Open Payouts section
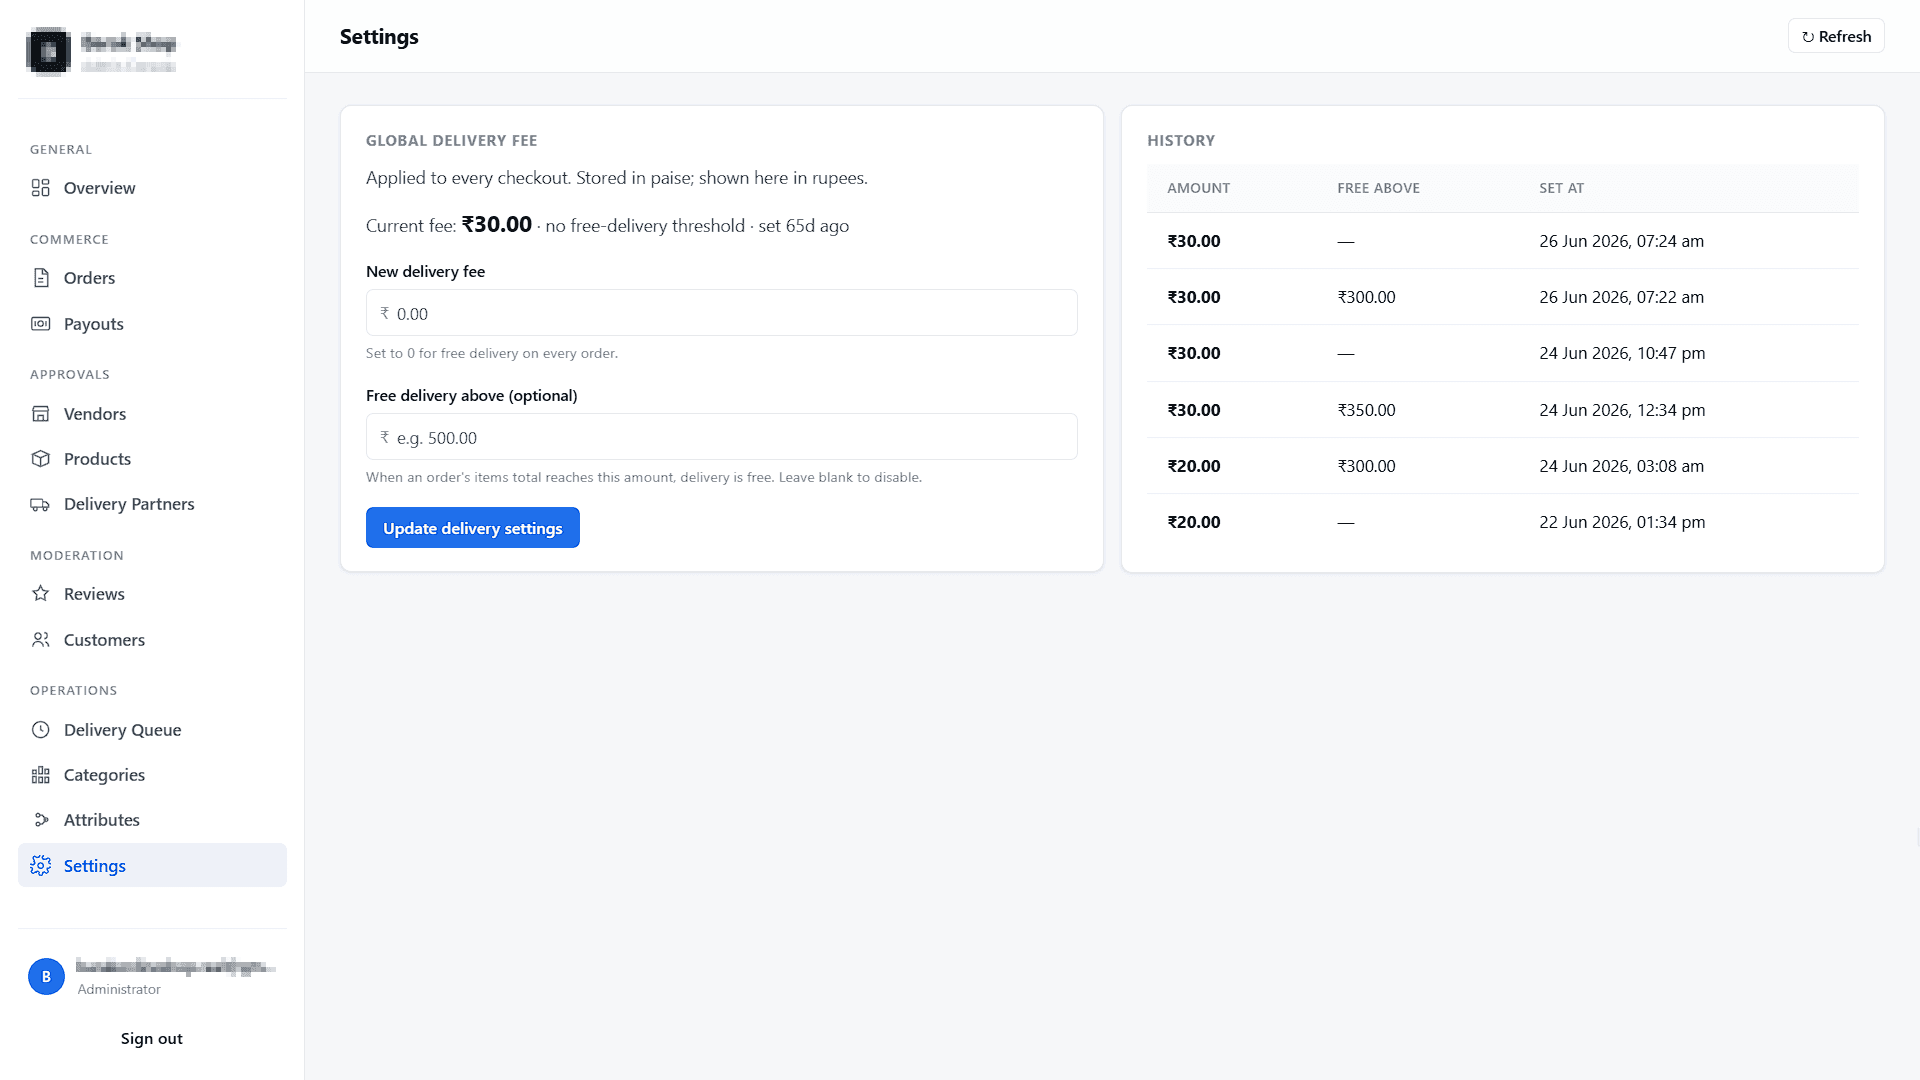 coord(152,324)
